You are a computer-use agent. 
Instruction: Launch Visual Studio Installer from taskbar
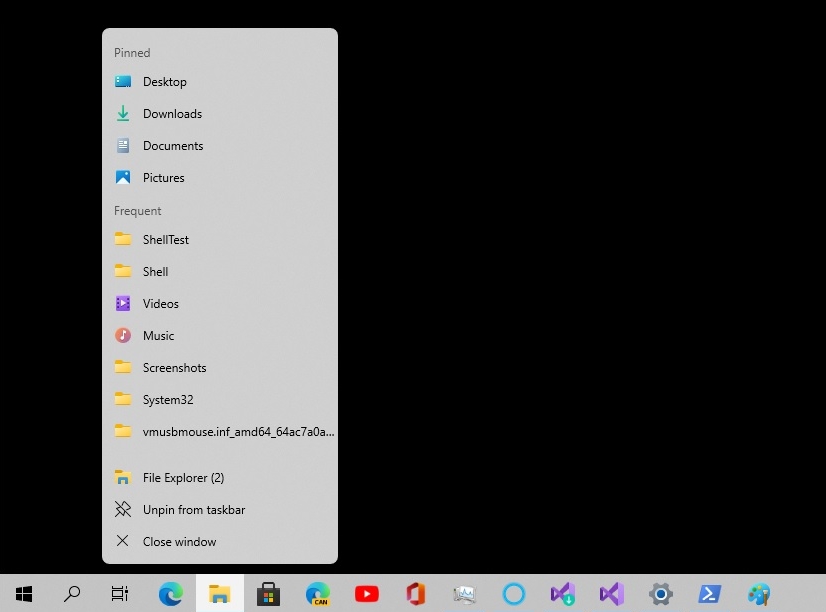click(563, 594)
